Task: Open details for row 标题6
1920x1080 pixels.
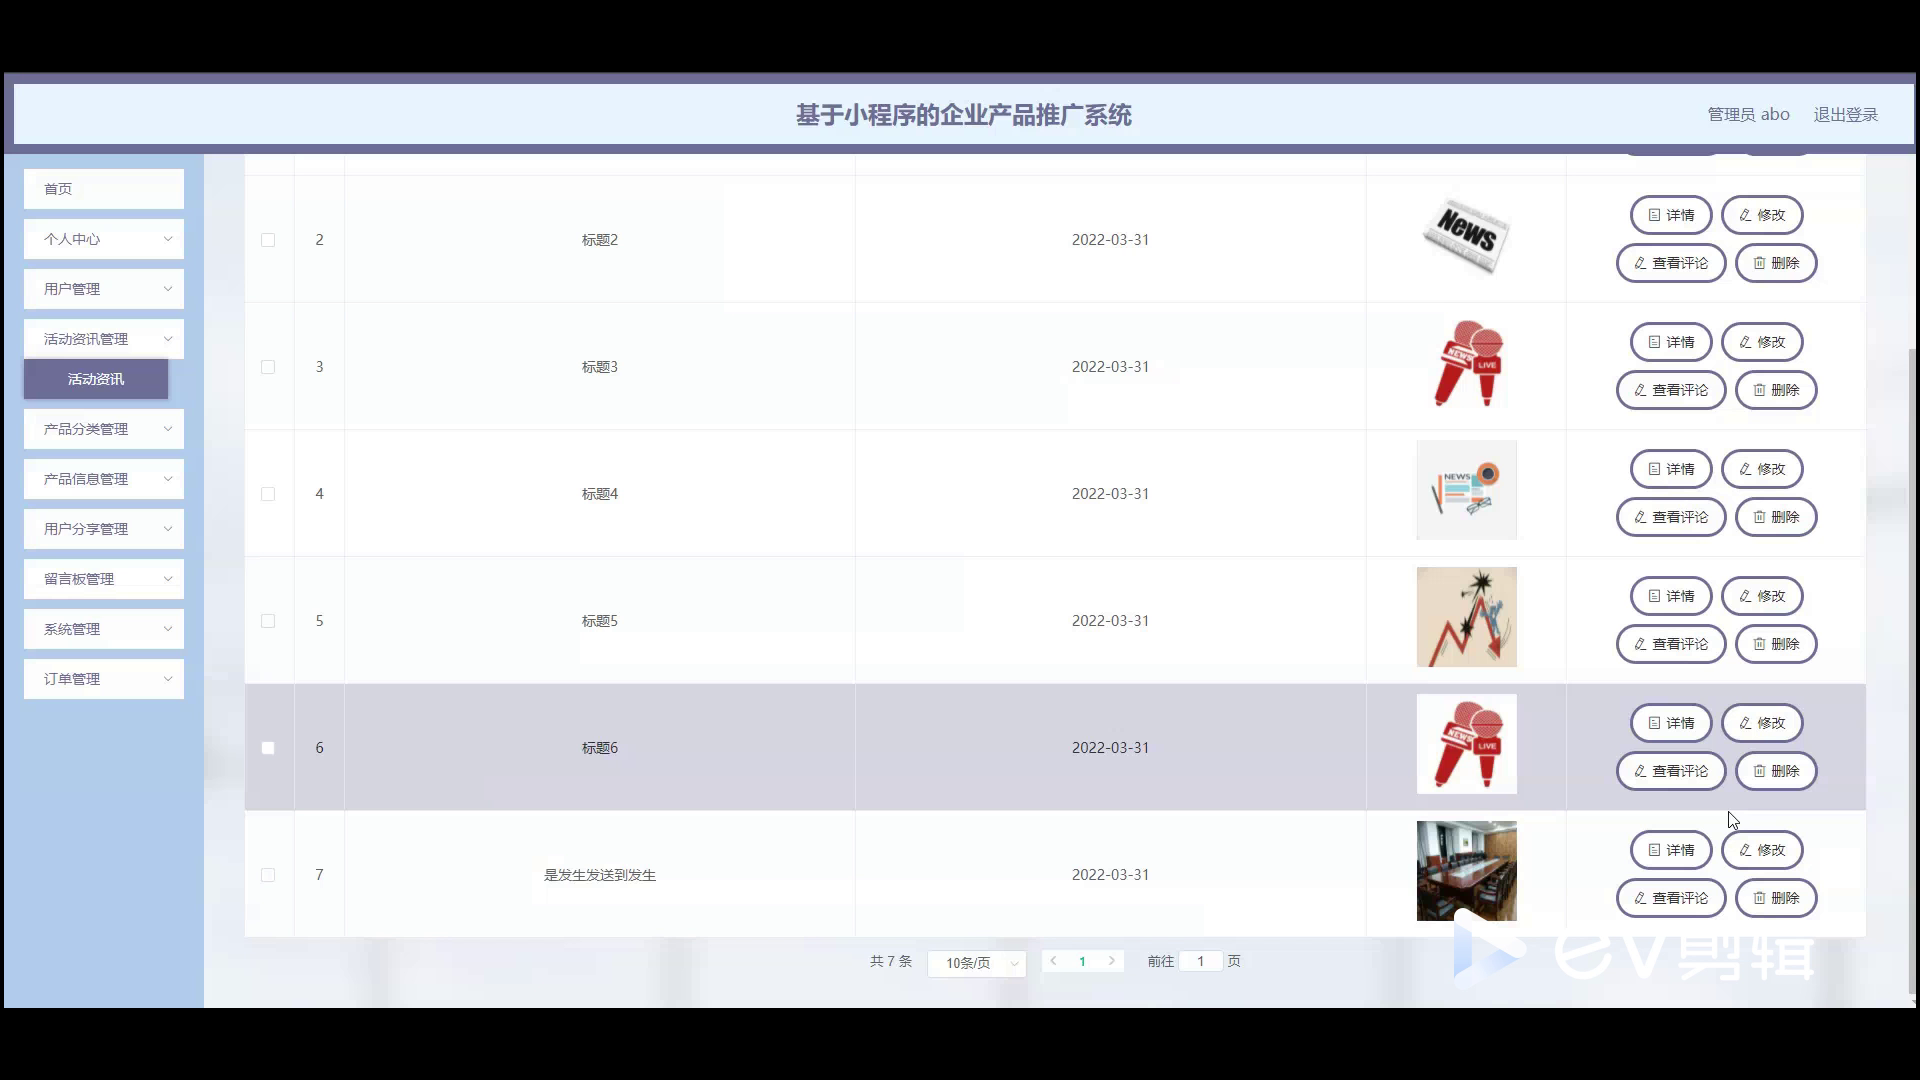Action: point(1671,723)
